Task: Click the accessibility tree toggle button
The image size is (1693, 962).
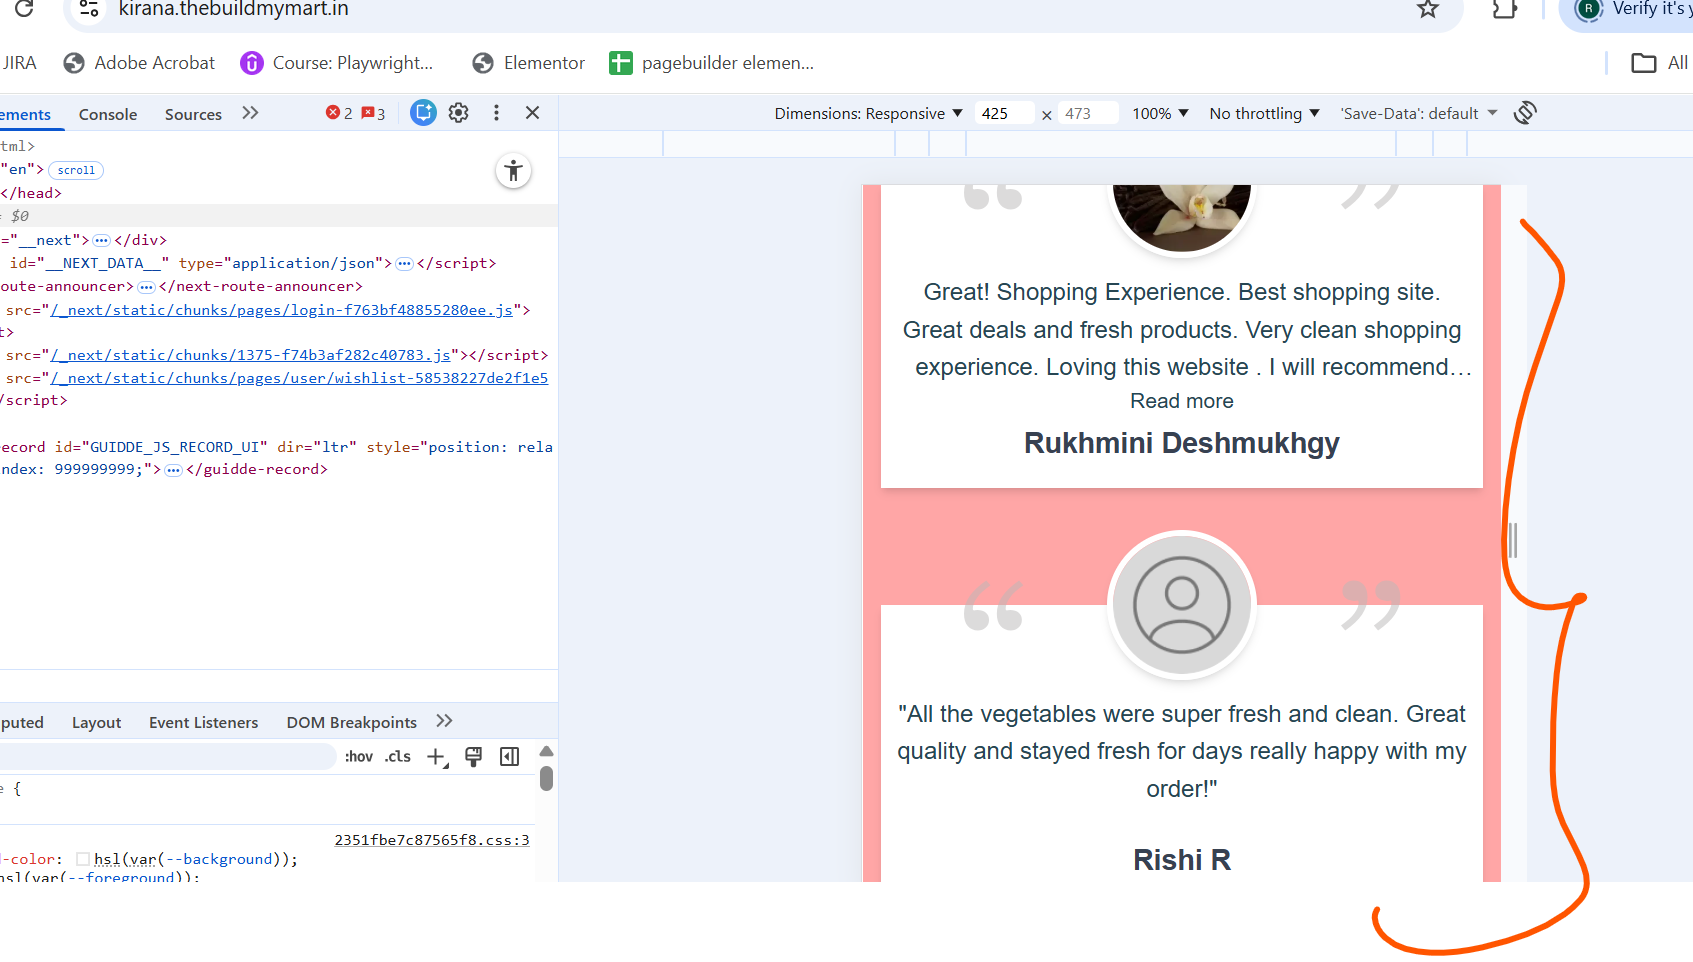Action: click(x=513, y=171)
